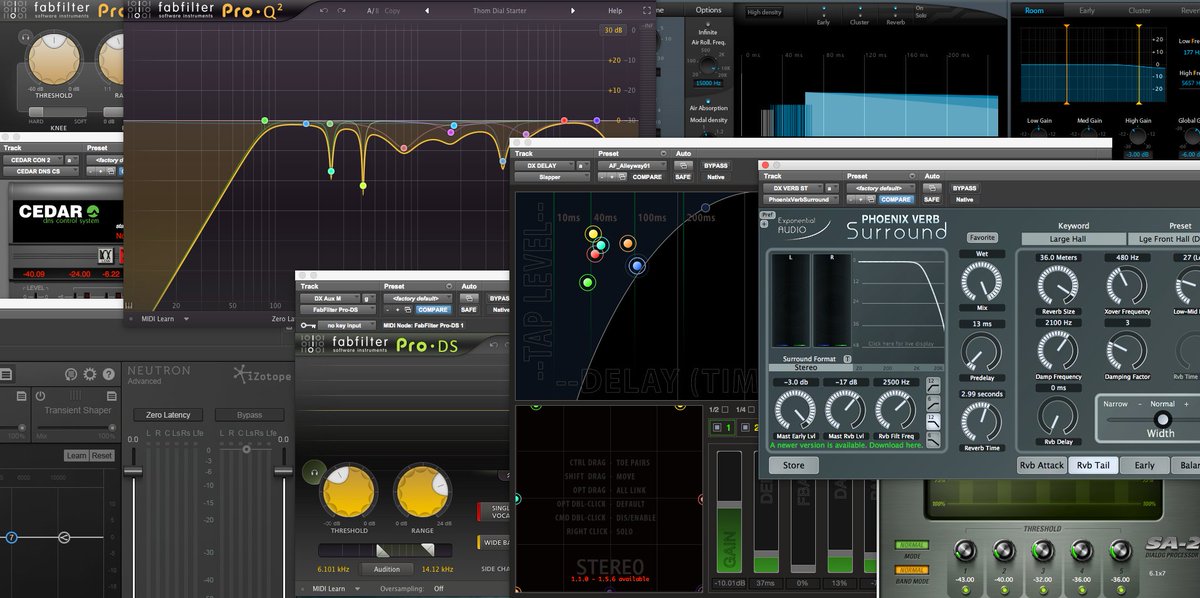Click the Pro-Q 2 piano display icon

(130, 304)
